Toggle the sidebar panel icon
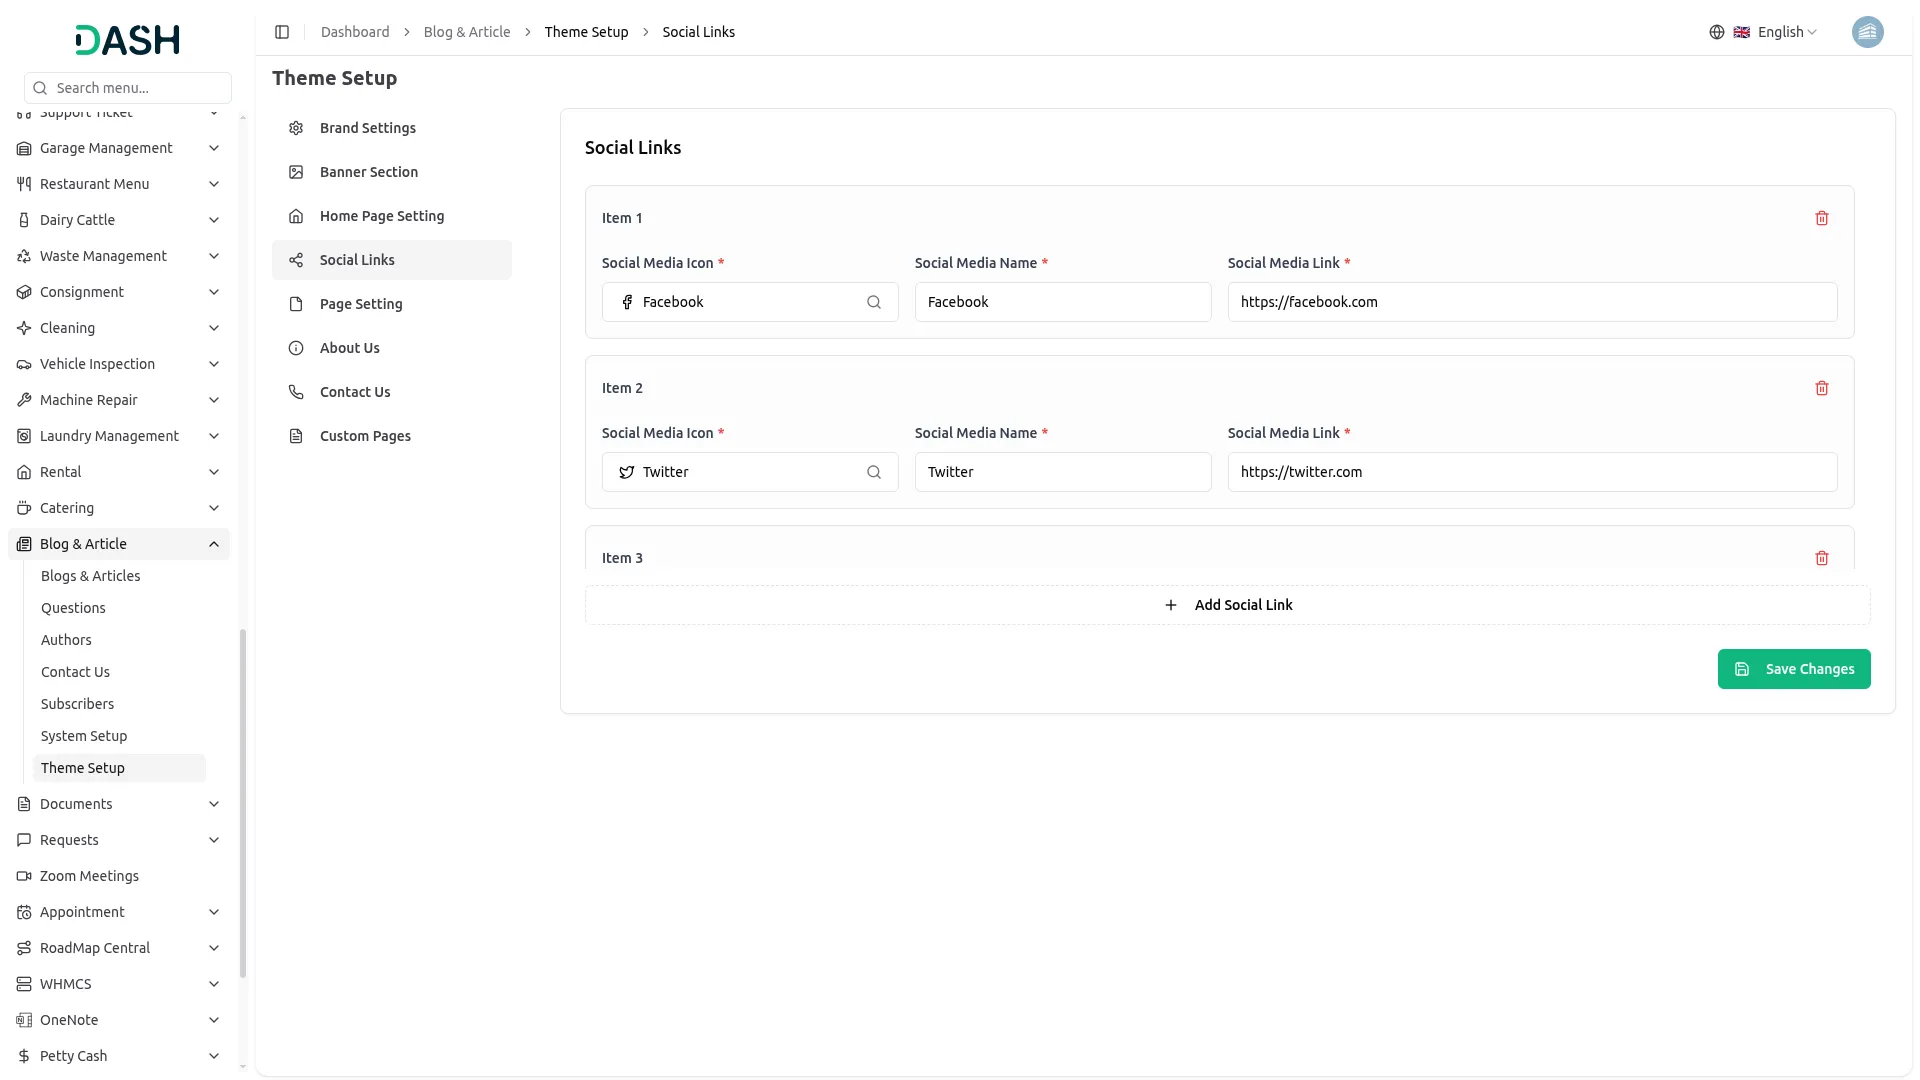The image size is (1920, 1080). 282,32
